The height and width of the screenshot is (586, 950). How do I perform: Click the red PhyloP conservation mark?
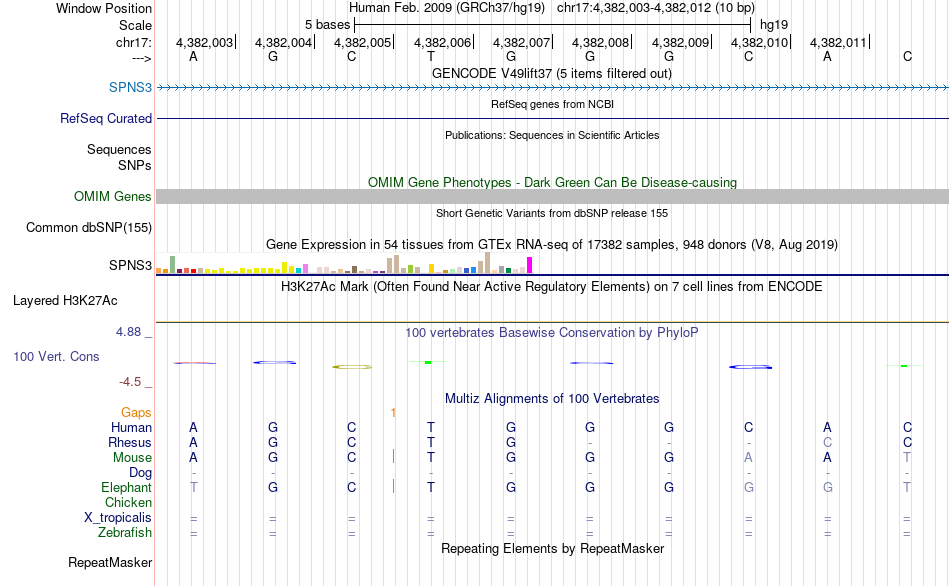(x=194, y=363)
